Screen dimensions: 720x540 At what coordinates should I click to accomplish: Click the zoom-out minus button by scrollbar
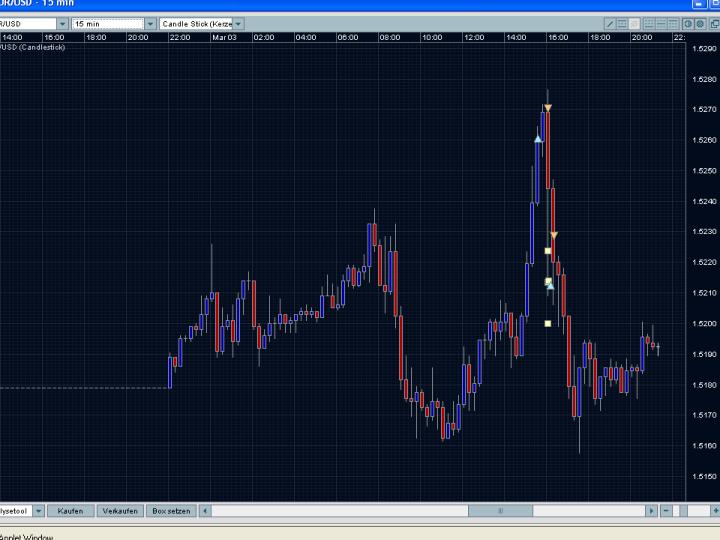coord(667,510)
